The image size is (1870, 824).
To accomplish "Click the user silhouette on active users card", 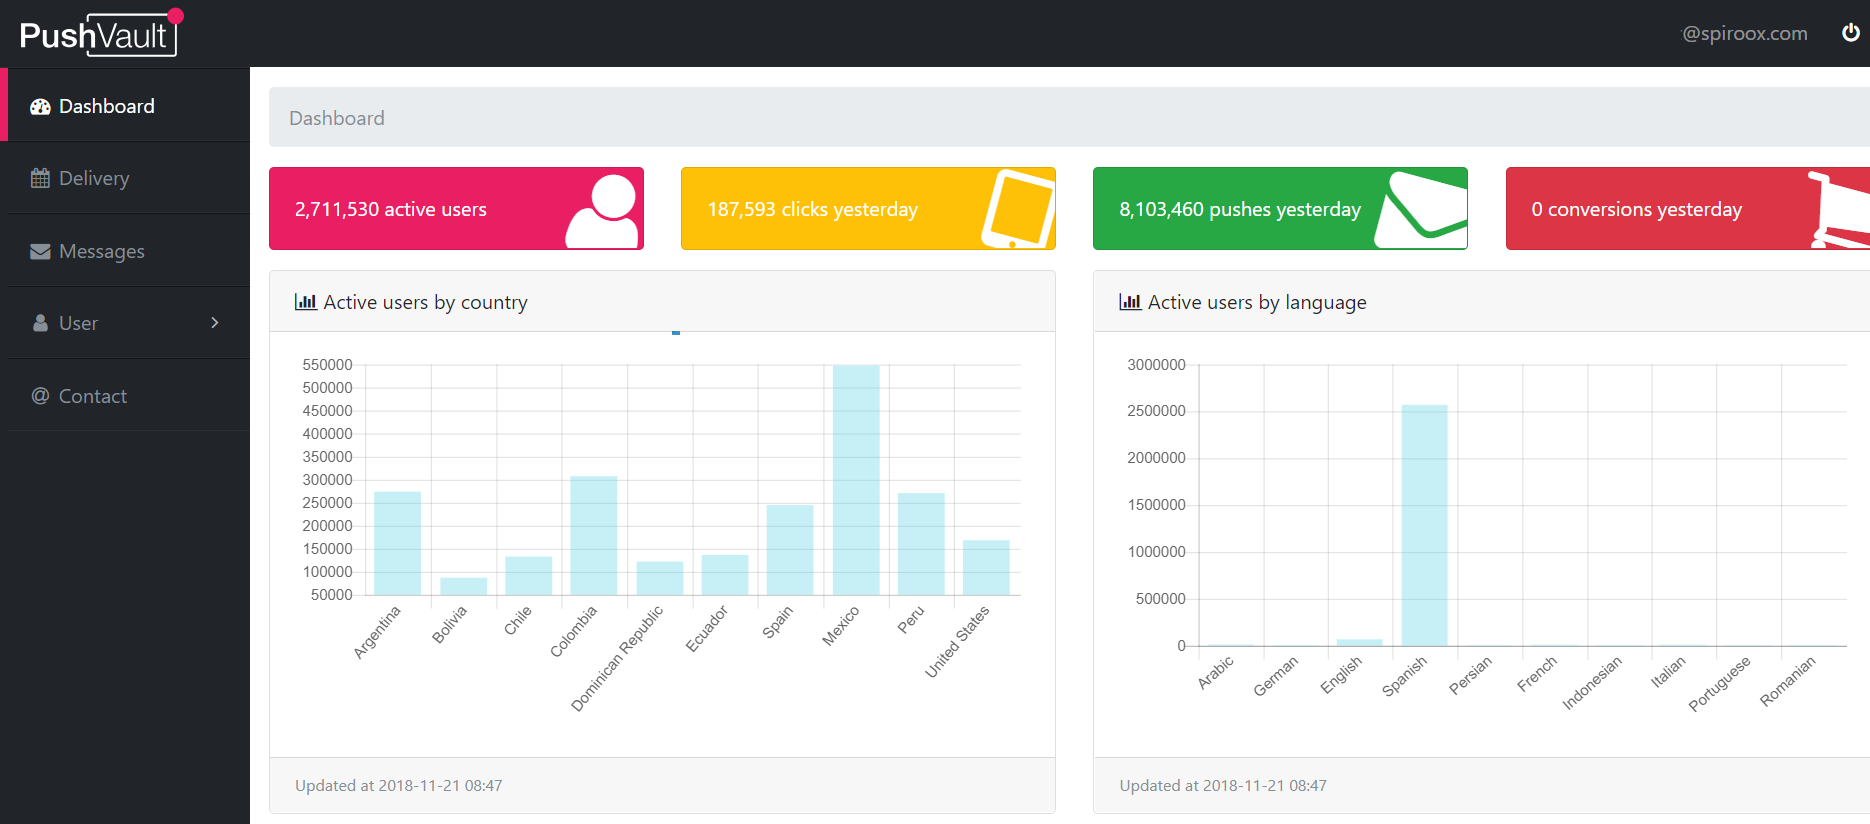I will (603, 211).
